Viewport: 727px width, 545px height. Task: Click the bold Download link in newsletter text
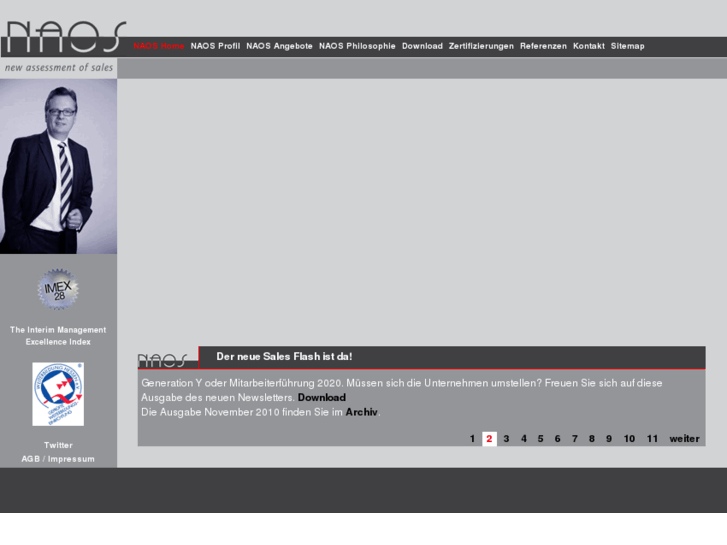pos(322,398)
